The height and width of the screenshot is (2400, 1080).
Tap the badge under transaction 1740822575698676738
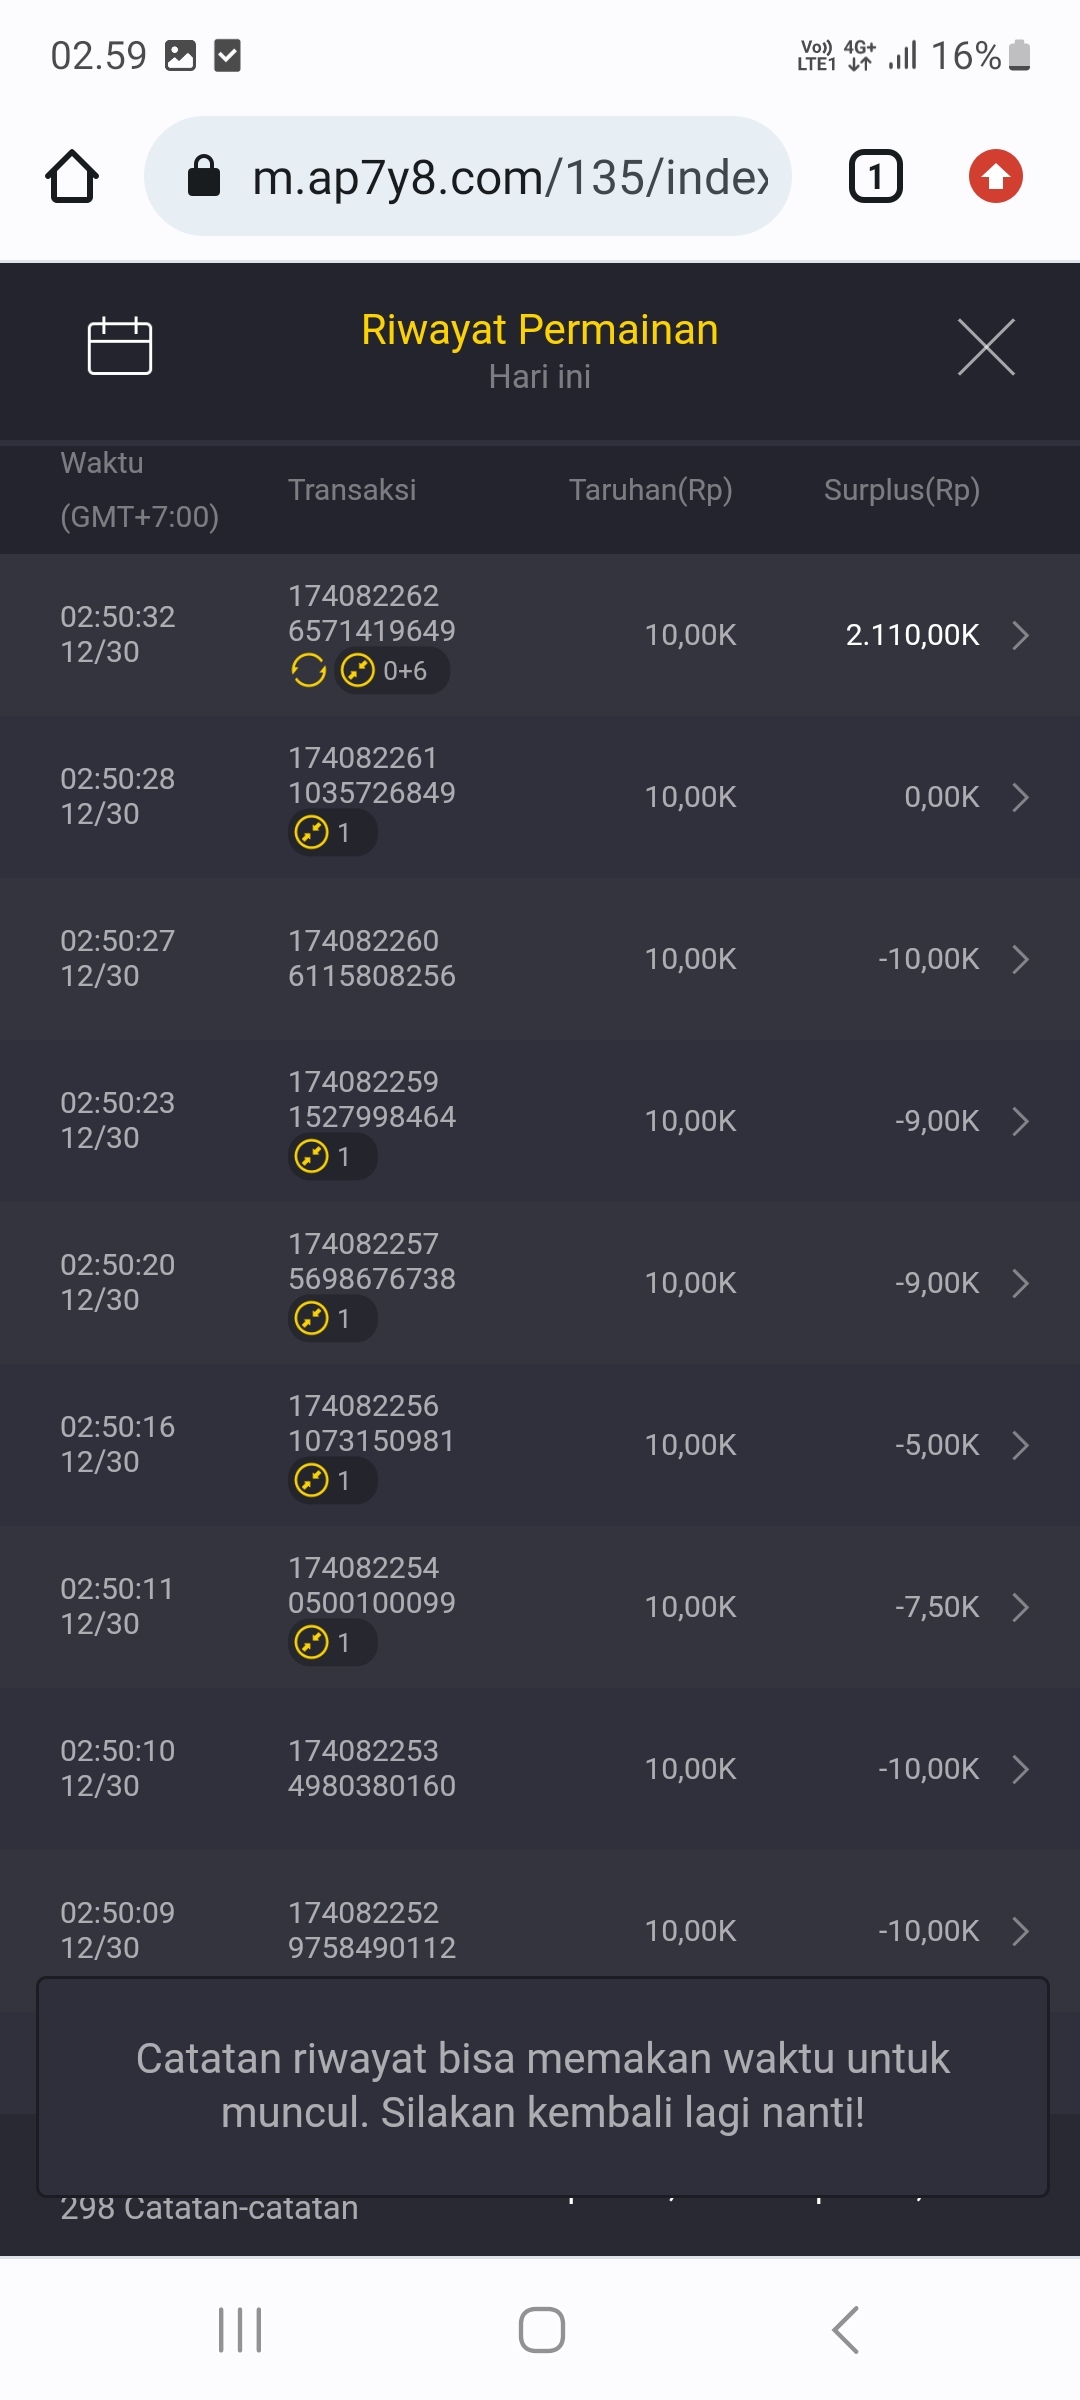pyautogui.click(x=332, y=1319)
